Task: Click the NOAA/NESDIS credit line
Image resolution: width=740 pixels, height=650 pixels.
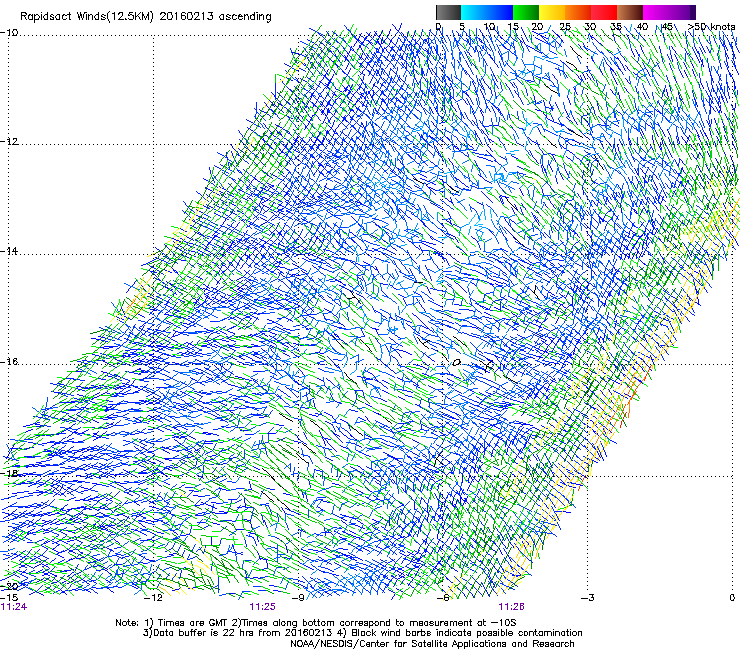Action: point(432,644)
